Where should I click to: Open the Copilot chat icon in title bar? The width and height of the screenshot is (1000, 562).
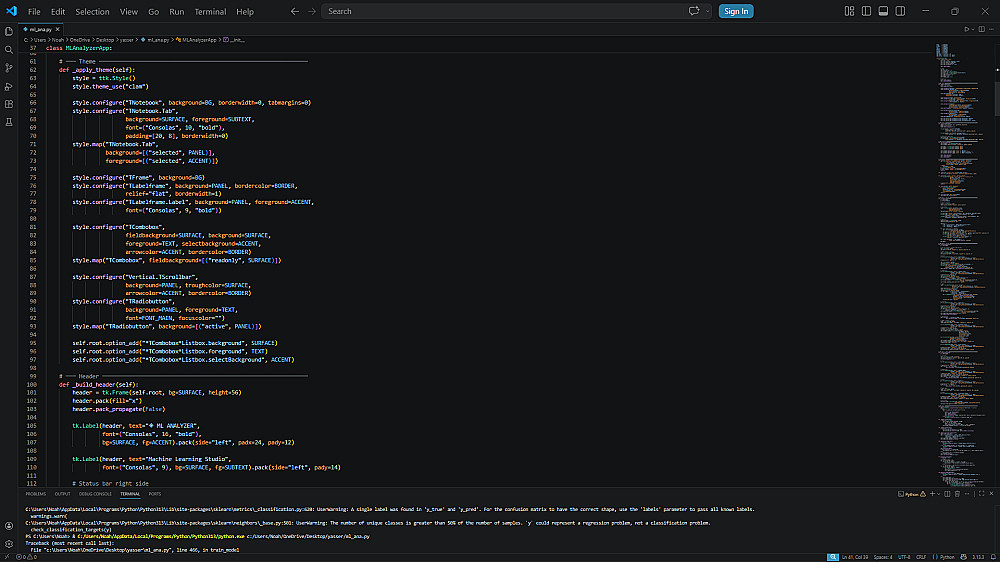coord(693,11)
